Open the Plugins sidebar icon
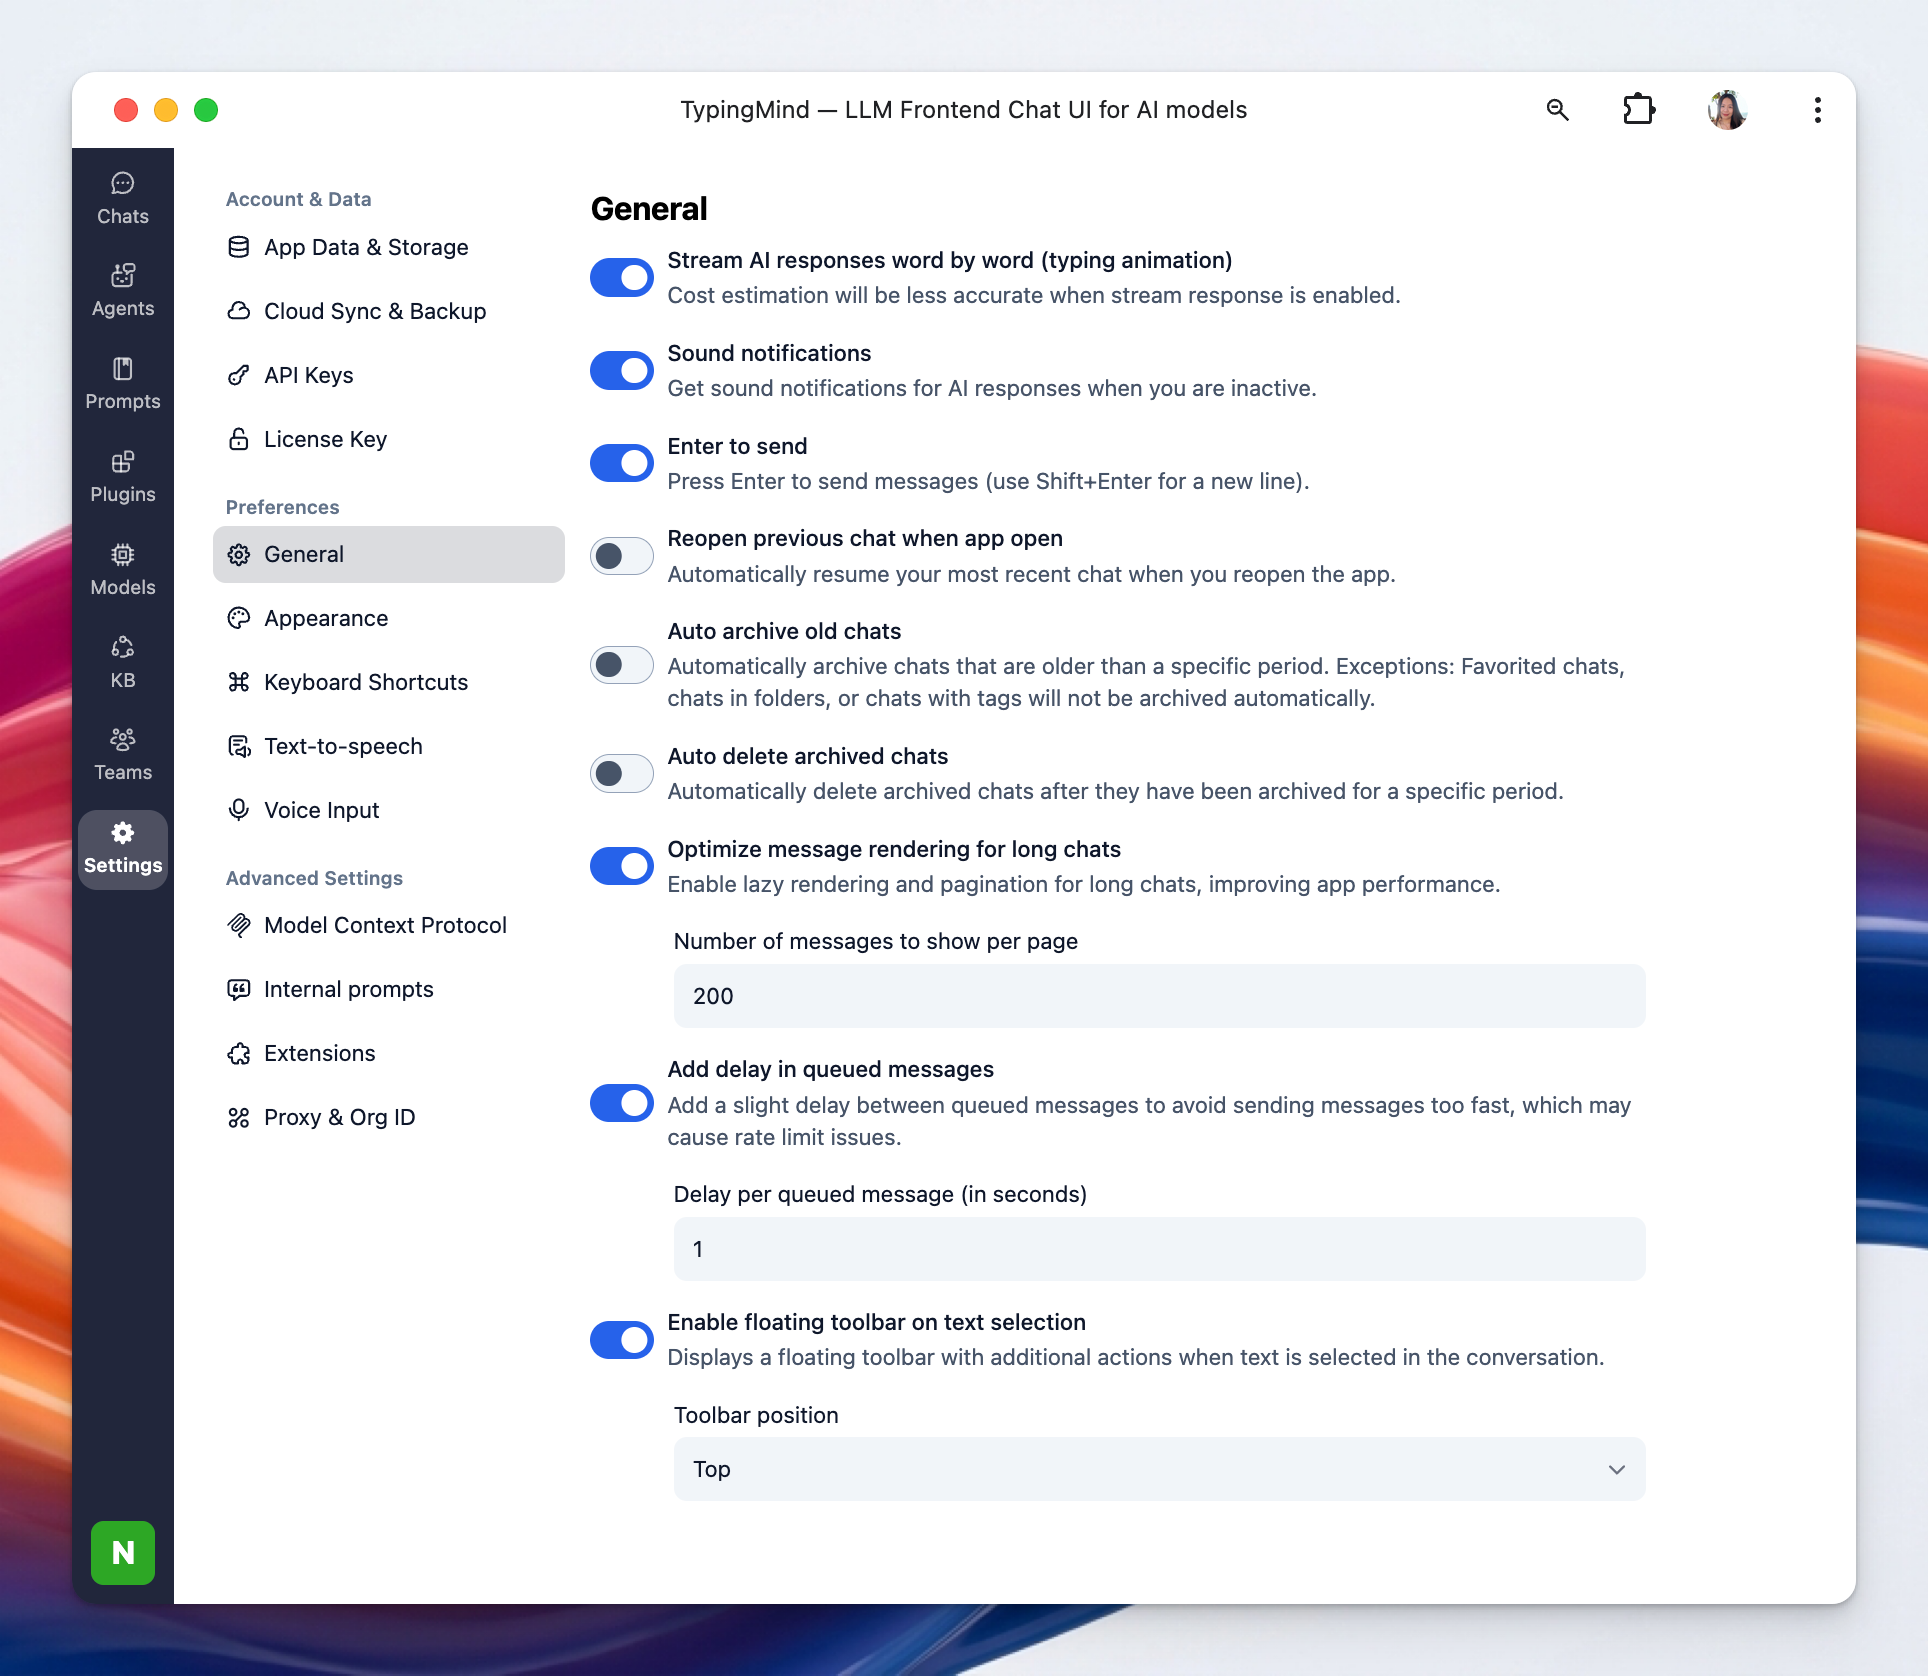The width and height of the screenshot is (1928, 1676). click(122, 476)
